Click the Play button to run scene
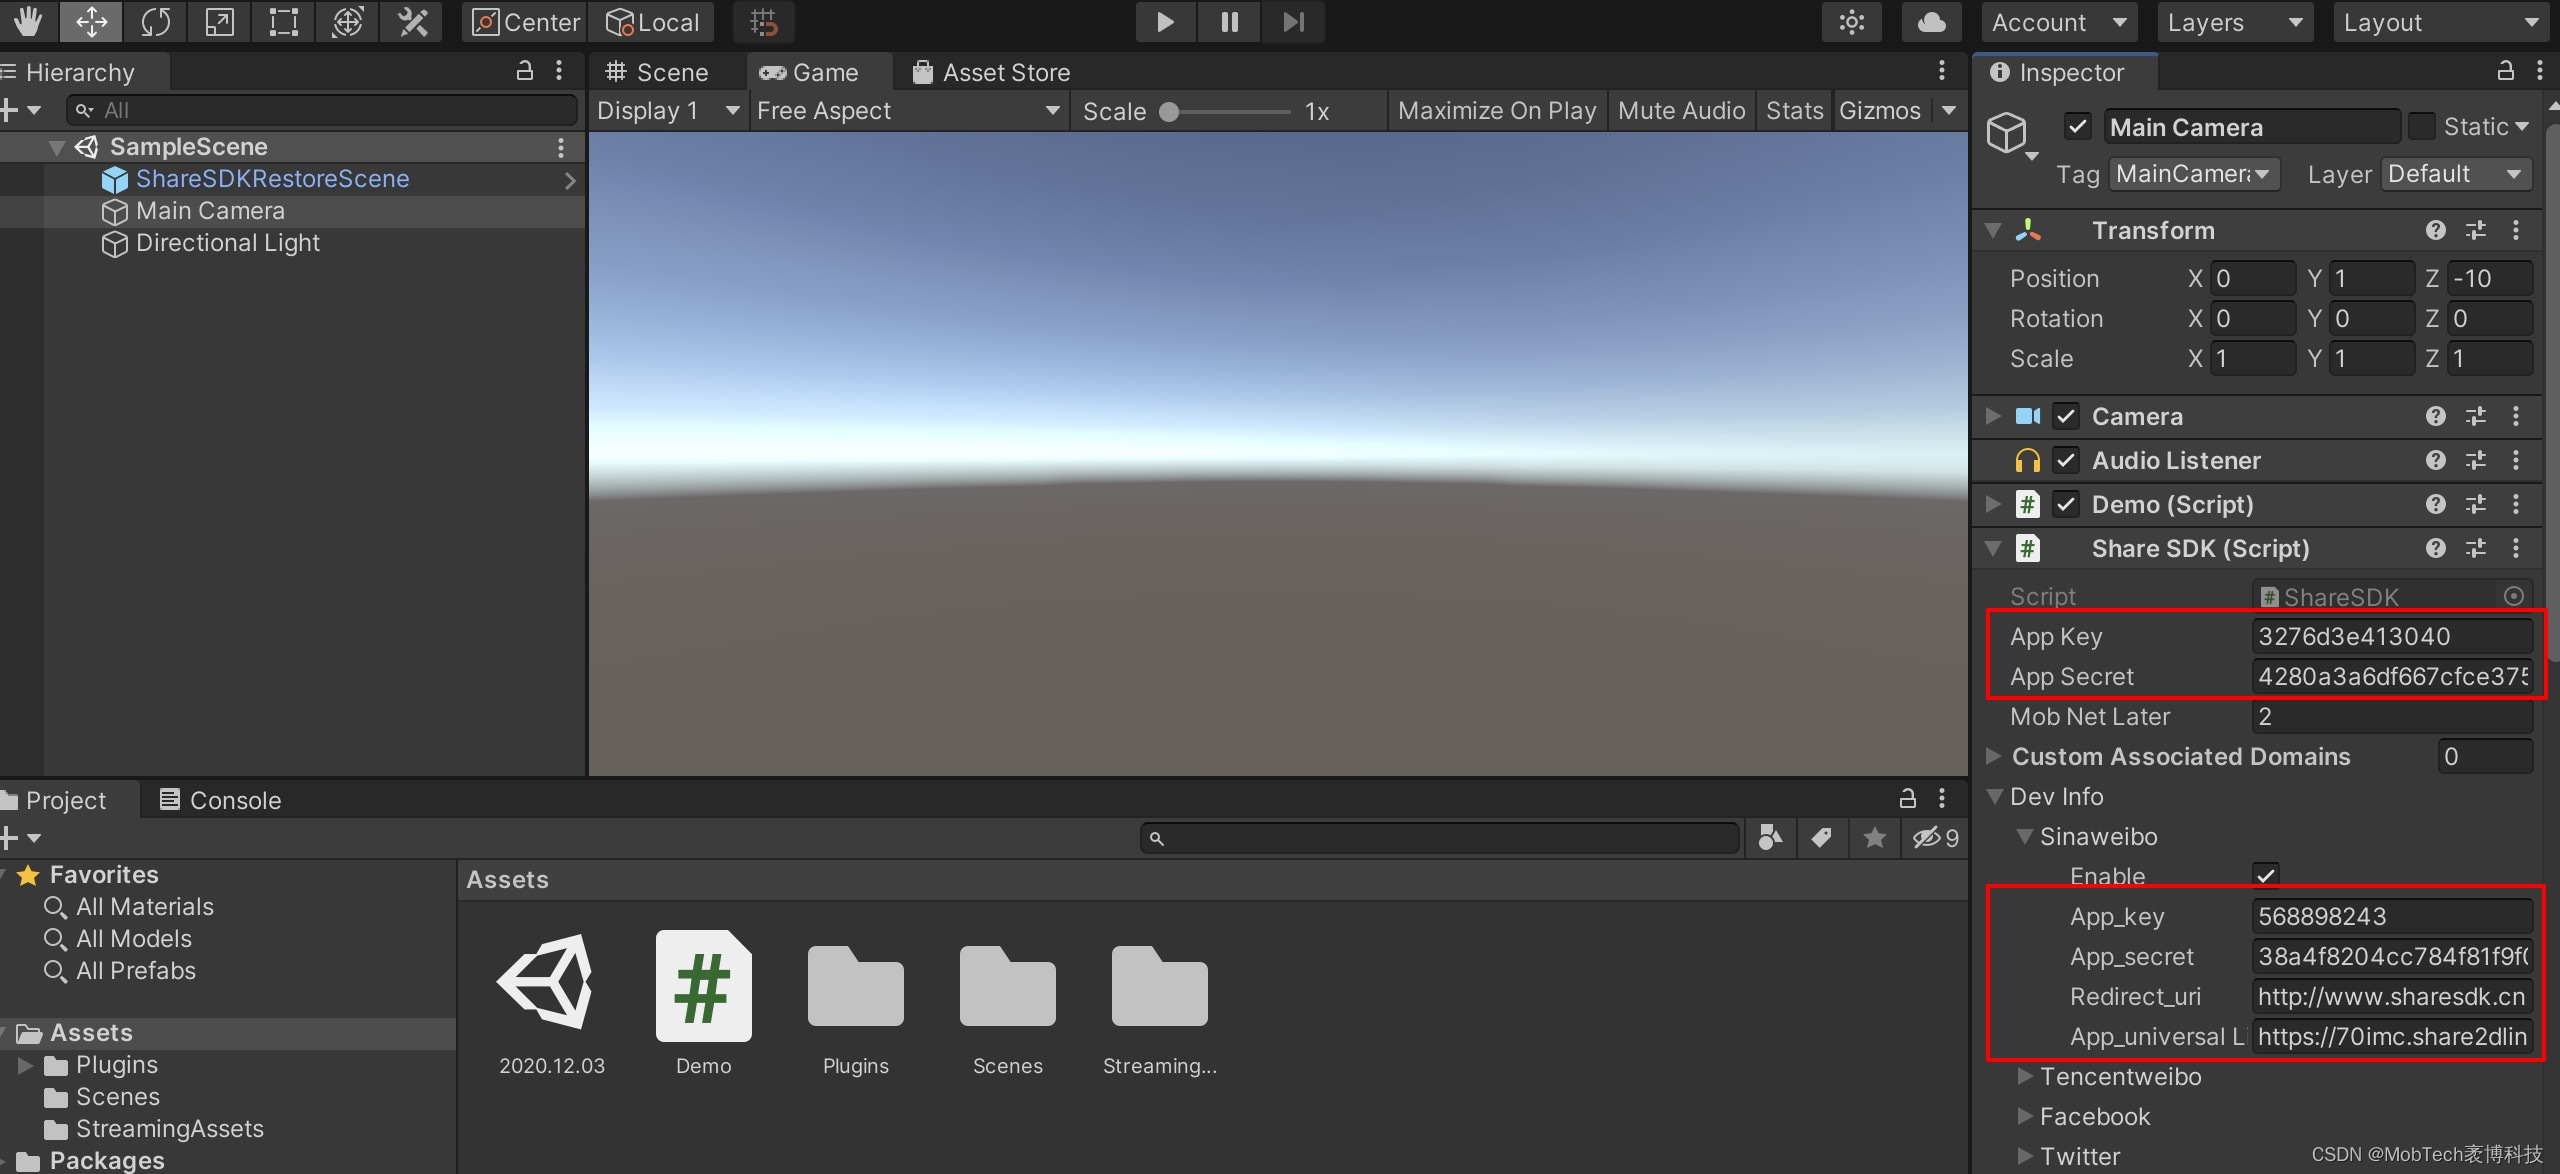The height and width of the screenshot is (1174, 2560). click(x=1164, y=21)
